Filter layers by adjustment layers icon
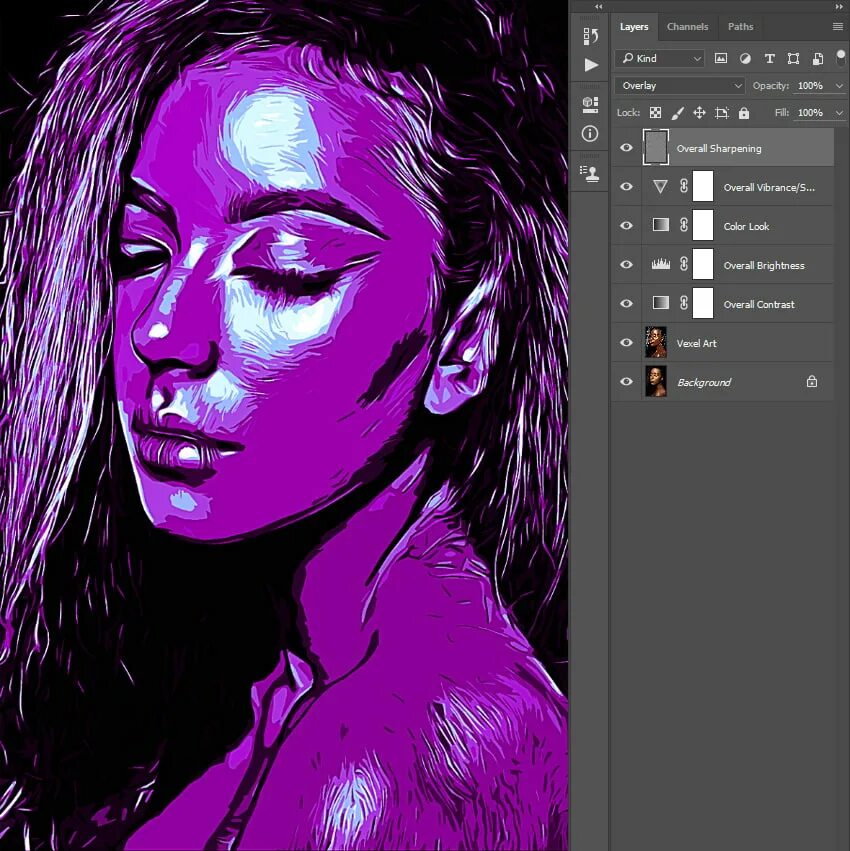Screen dimensions: 850x851 (745, 59)
